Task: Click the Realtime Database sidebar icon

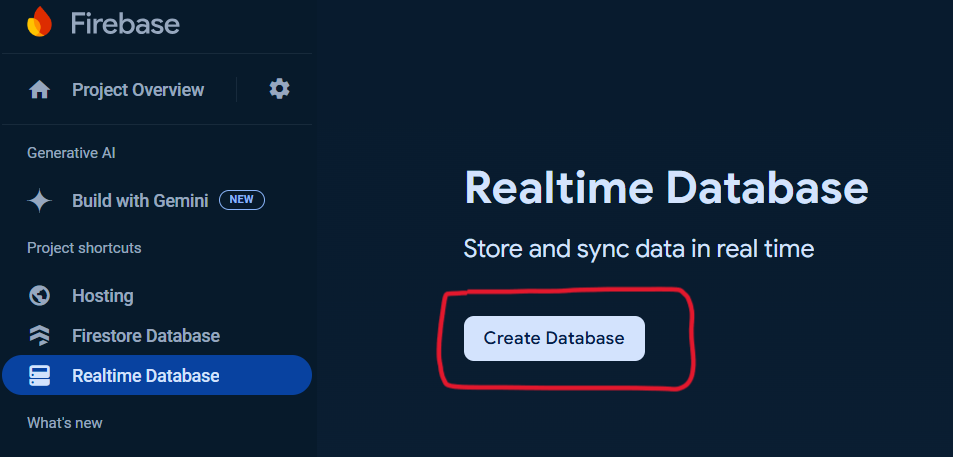Action: (x=40, y=376)
